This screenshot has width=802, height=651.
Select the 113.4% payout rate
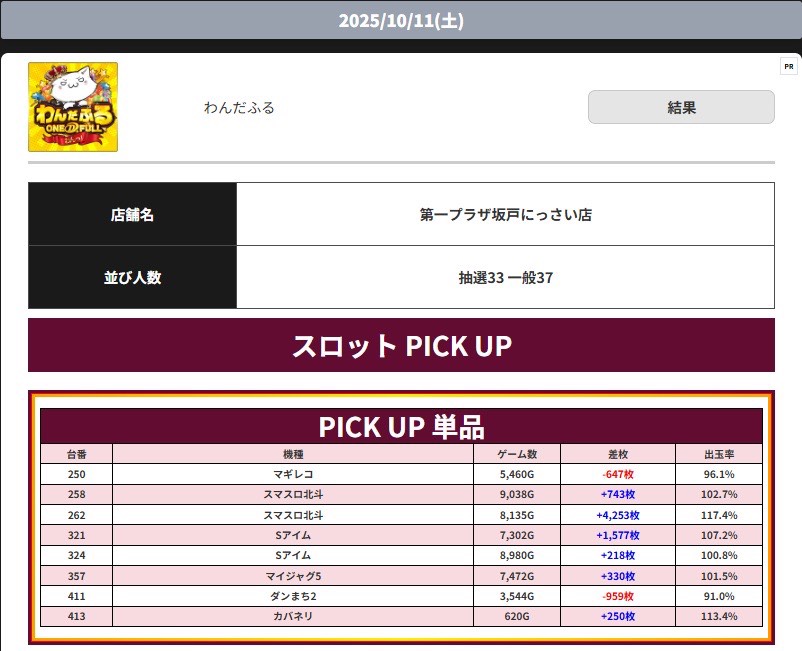click(x=719, y=616)
